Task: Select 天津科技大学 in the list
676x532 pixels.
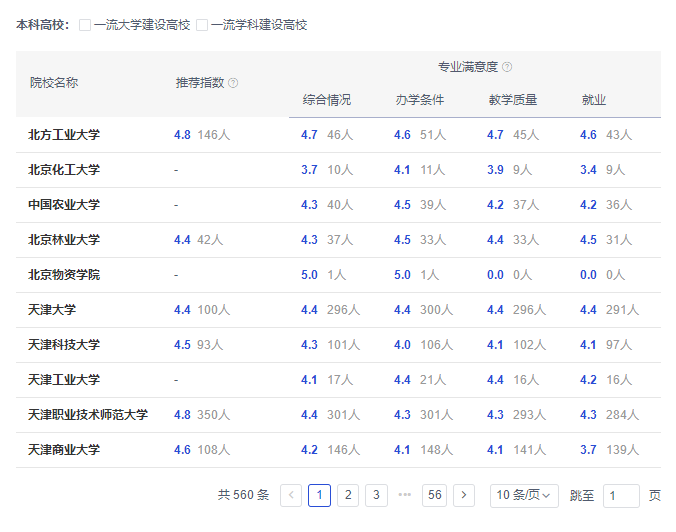Action: click(x=64, y=344)
